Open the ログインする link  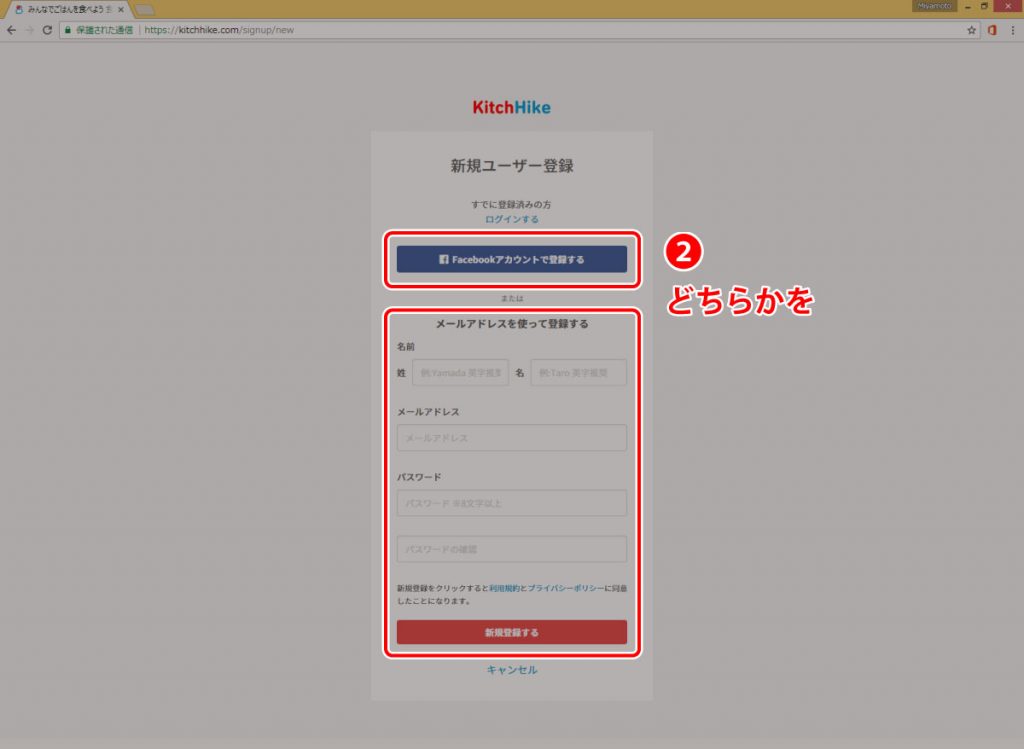[511, 219]
